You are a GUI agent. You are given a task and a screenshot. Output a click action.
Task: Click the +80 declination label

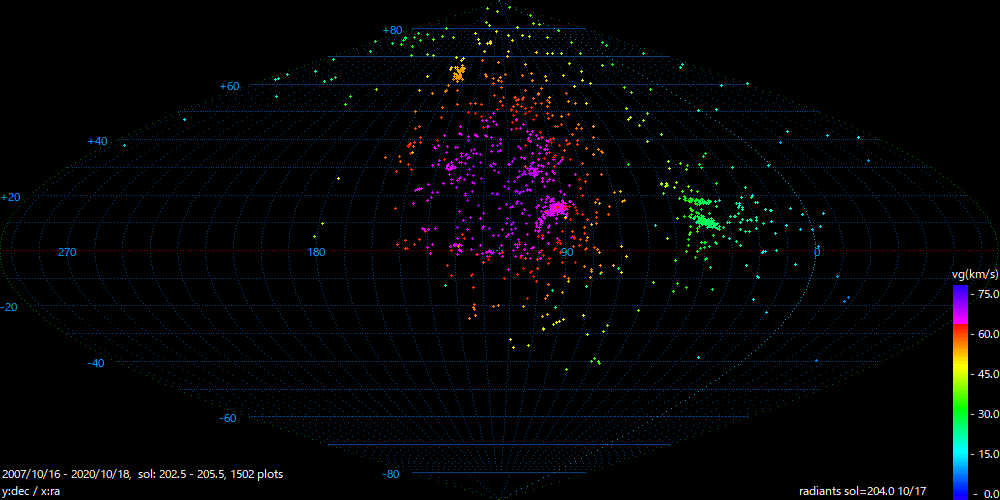coord(392,31)
